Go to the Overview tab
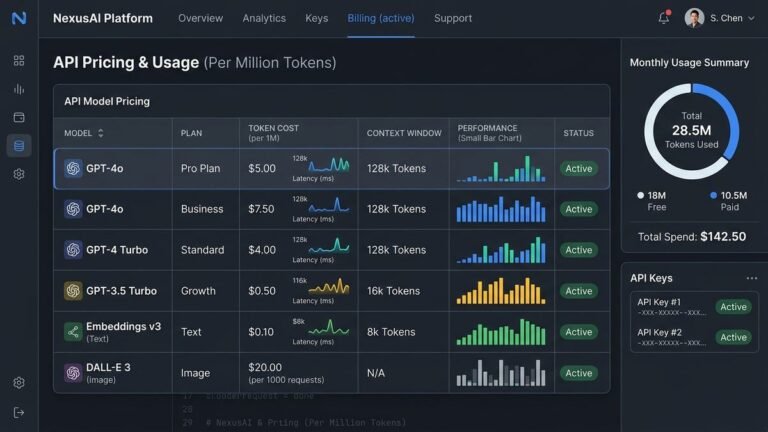 point(200,18)
